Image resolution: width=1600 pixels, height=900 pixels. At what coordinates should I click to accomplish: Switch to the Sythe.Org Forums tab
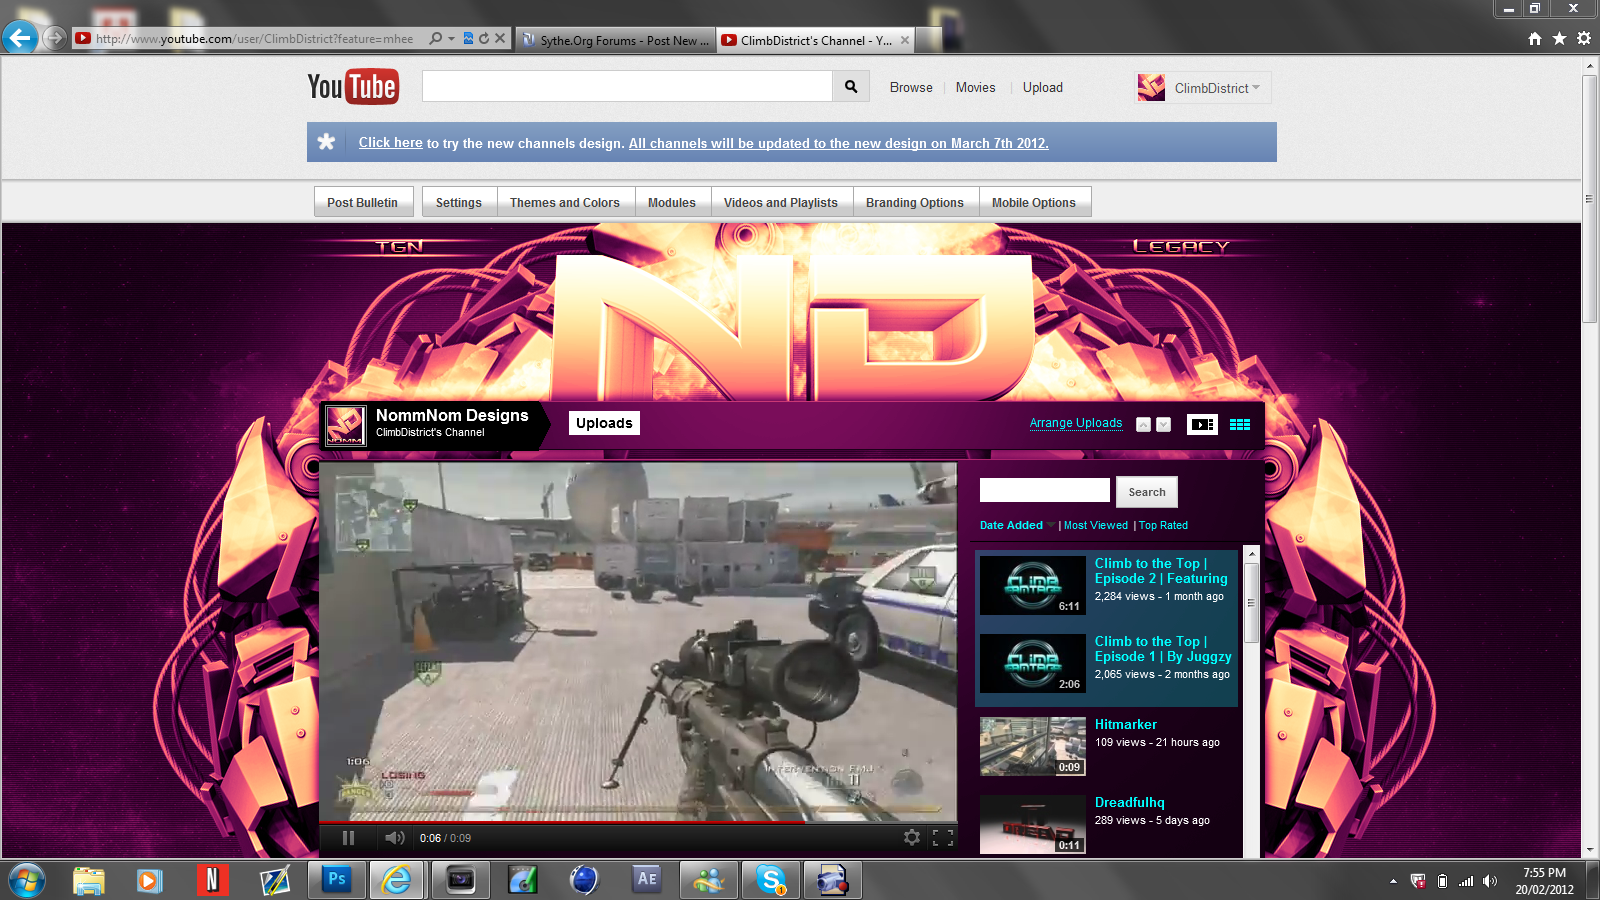pos(616,40)
